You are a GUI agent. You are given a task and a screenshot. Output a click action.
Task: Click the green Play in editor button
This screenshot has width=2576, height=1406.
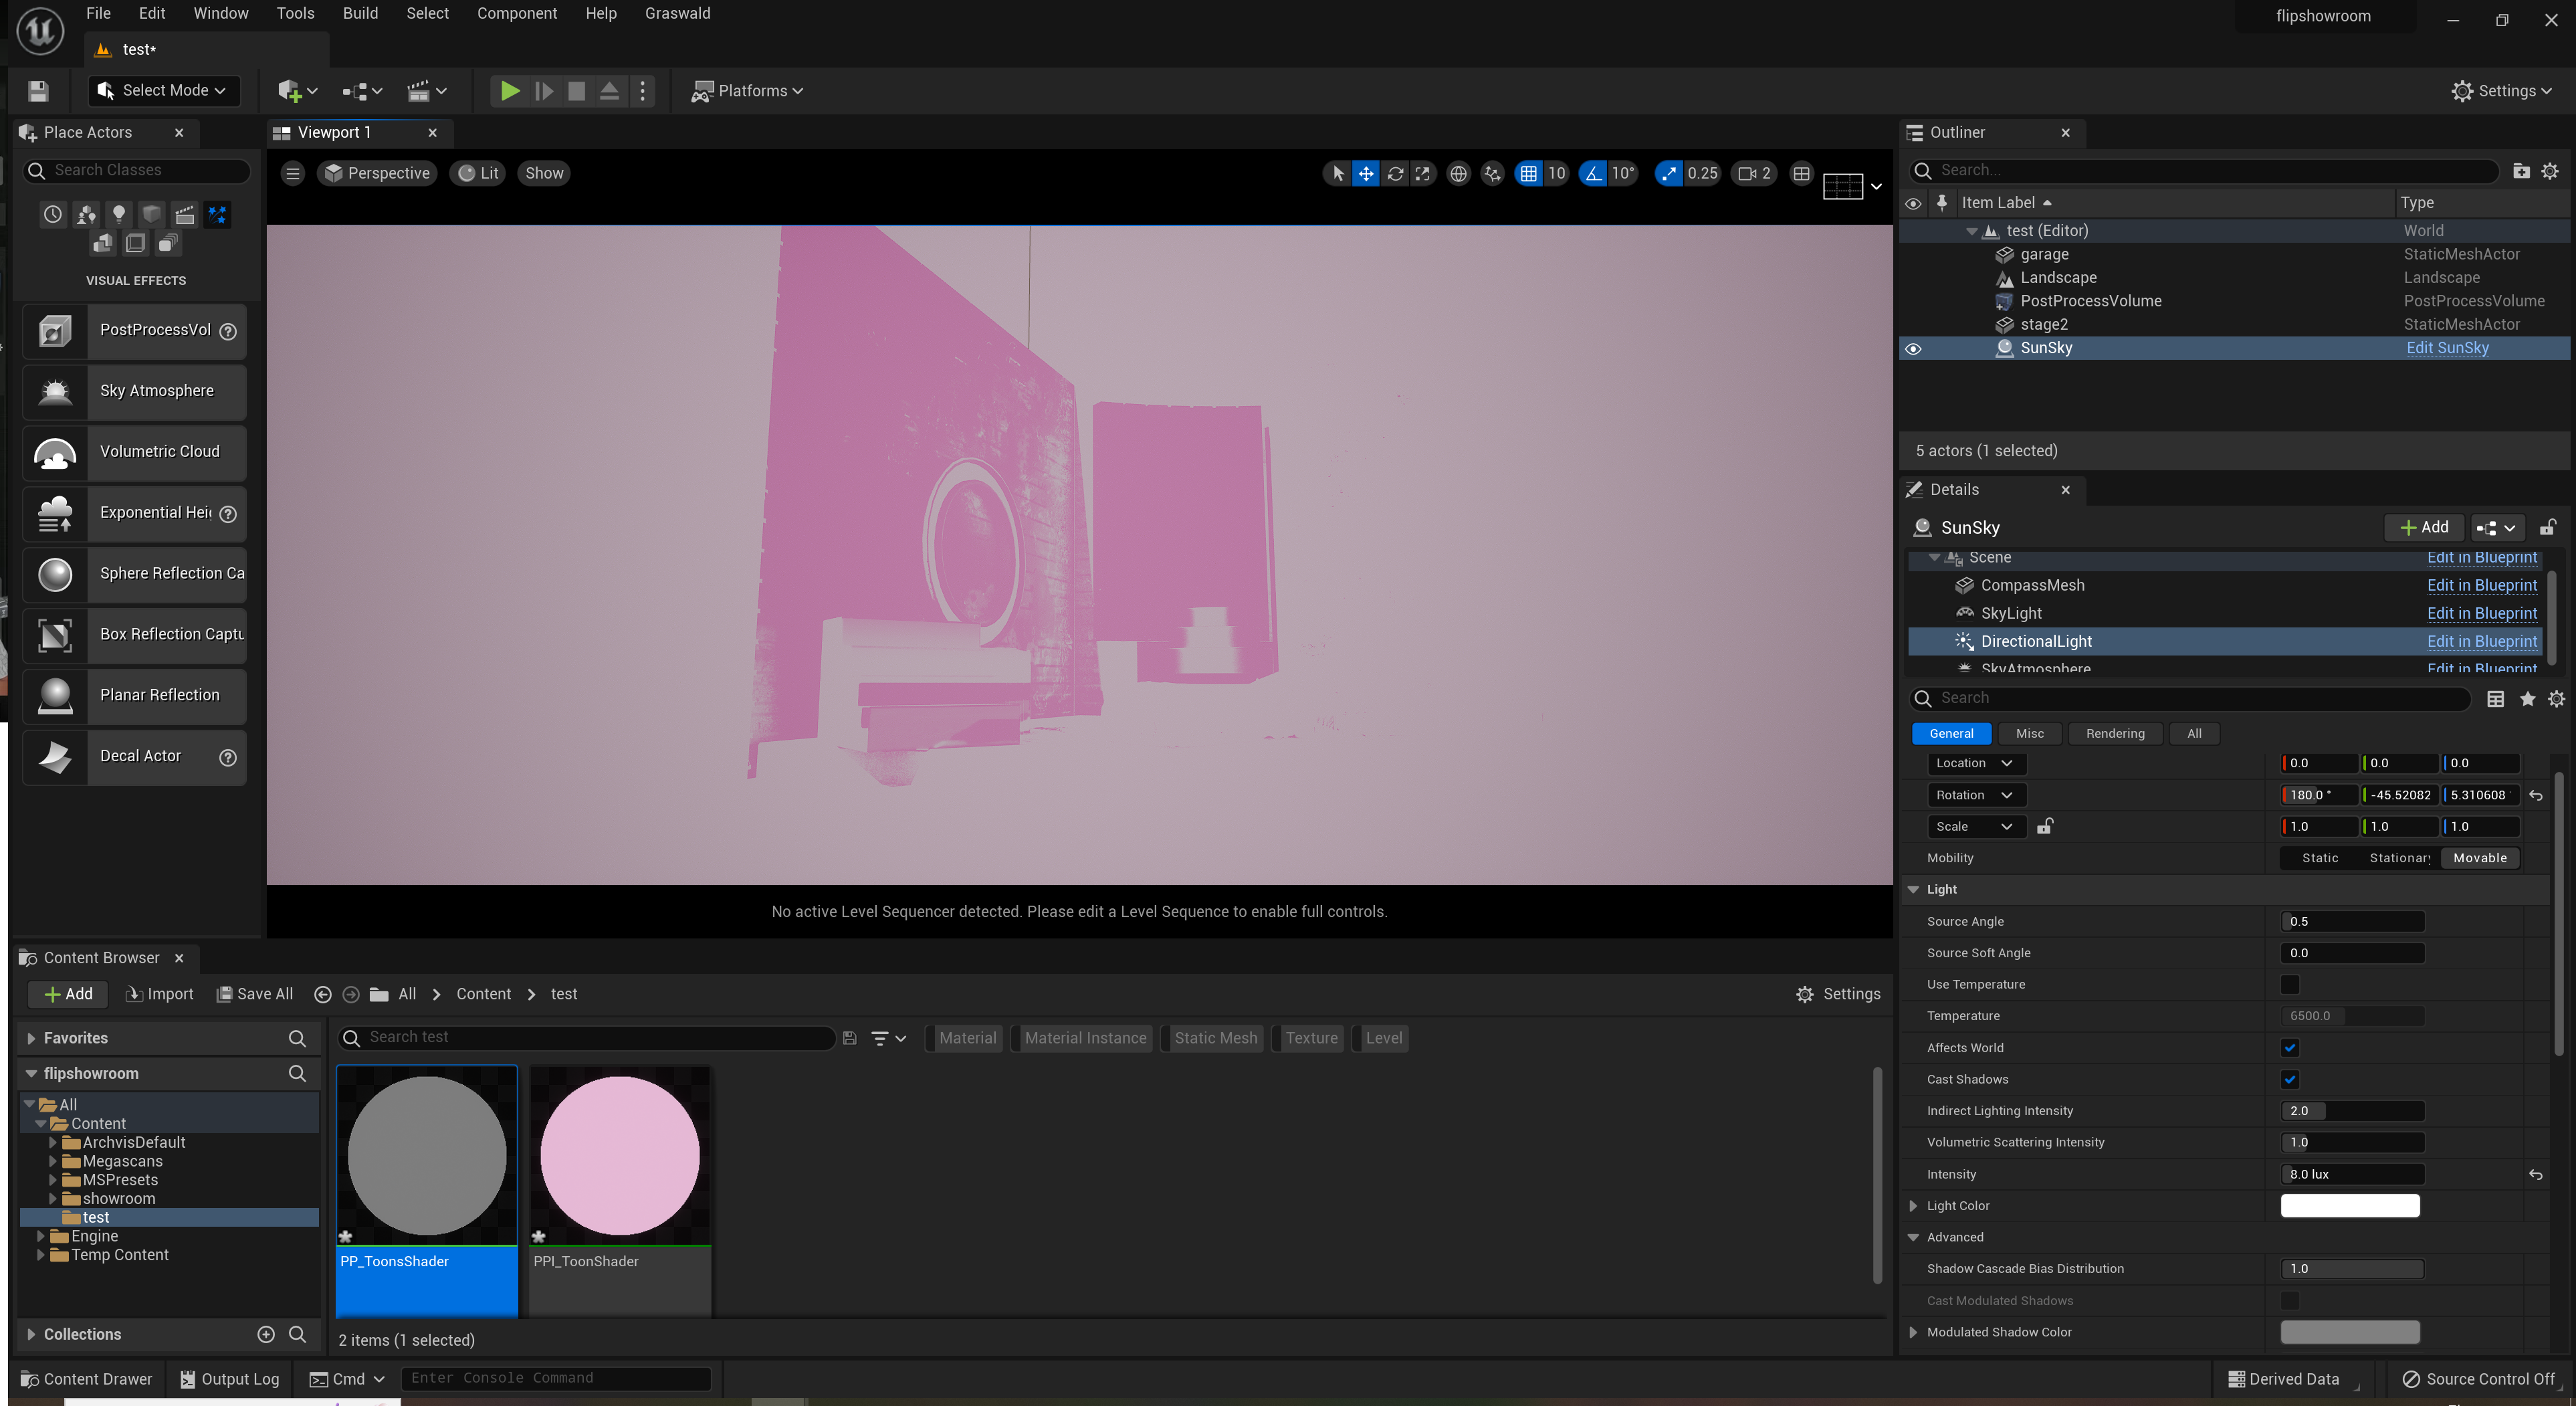pyautogui.click(x=509, y=91)
